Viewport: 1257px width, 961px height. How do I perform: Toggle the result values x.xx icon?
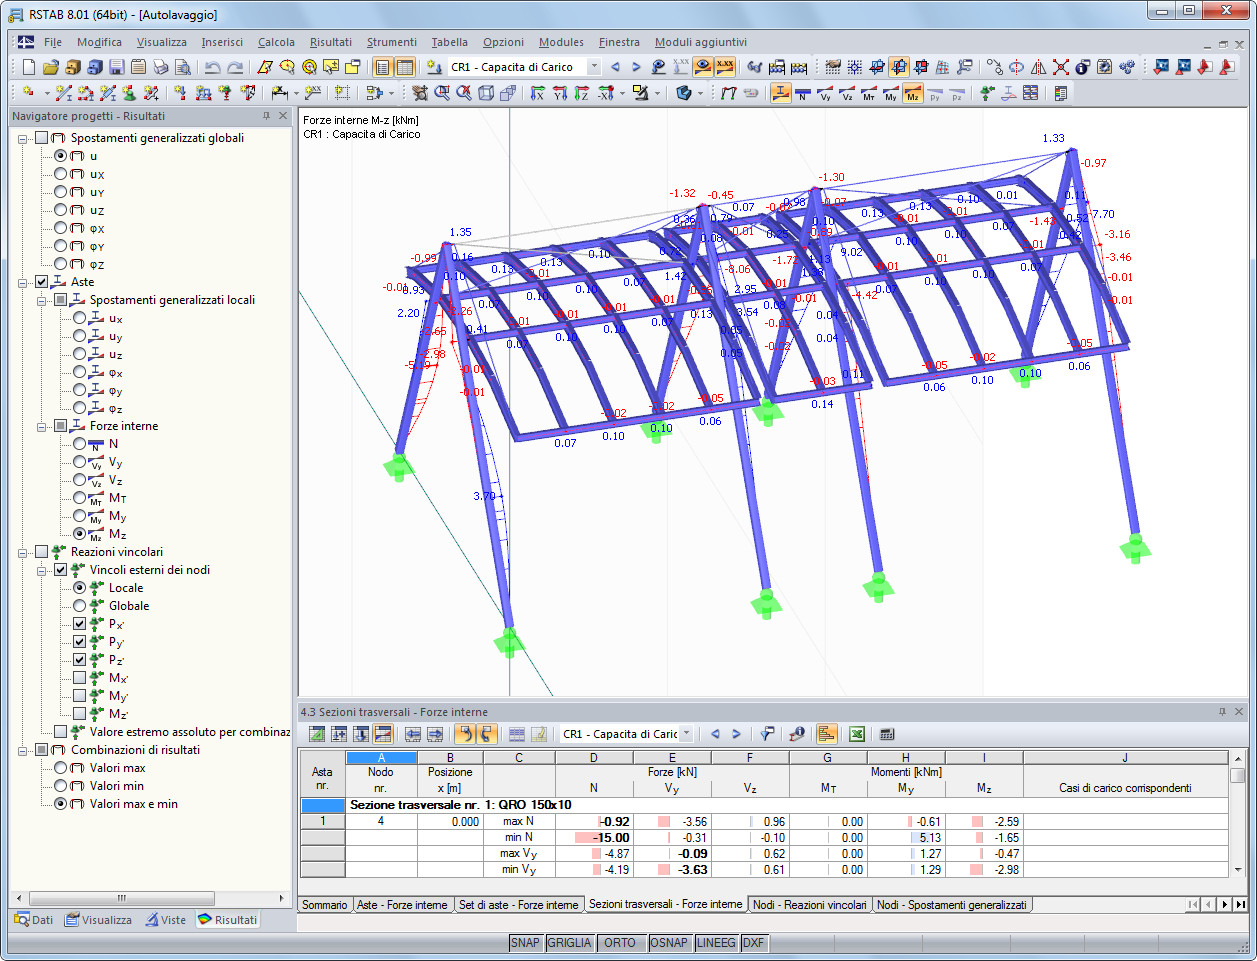725,67
